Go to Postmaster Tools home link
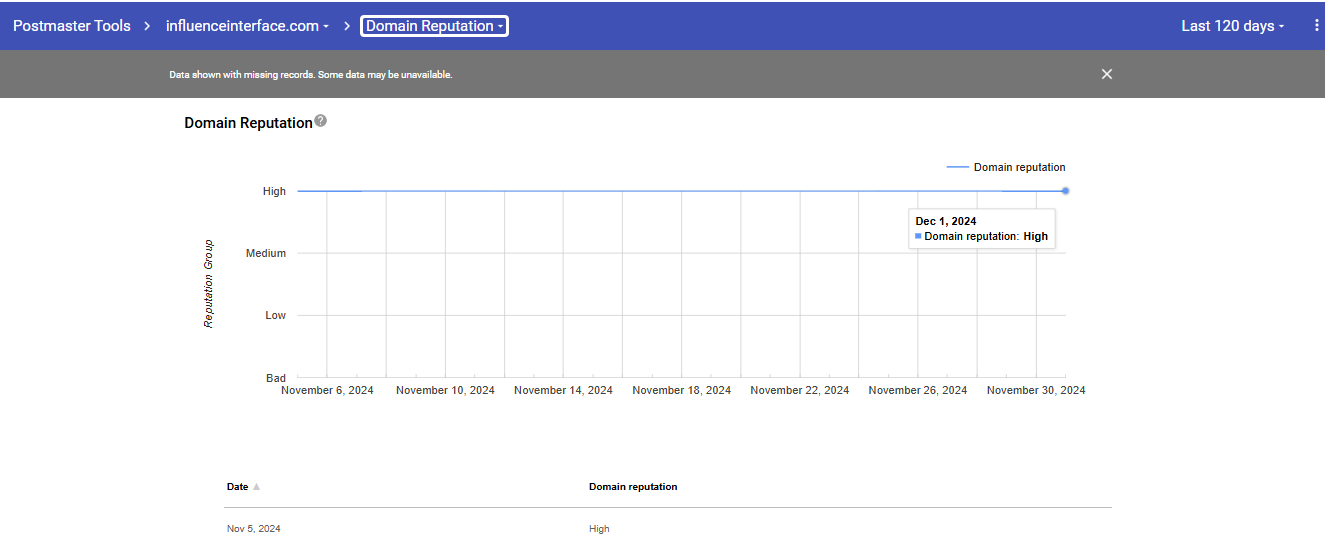 pyautogui.click(x=72, y=26)
